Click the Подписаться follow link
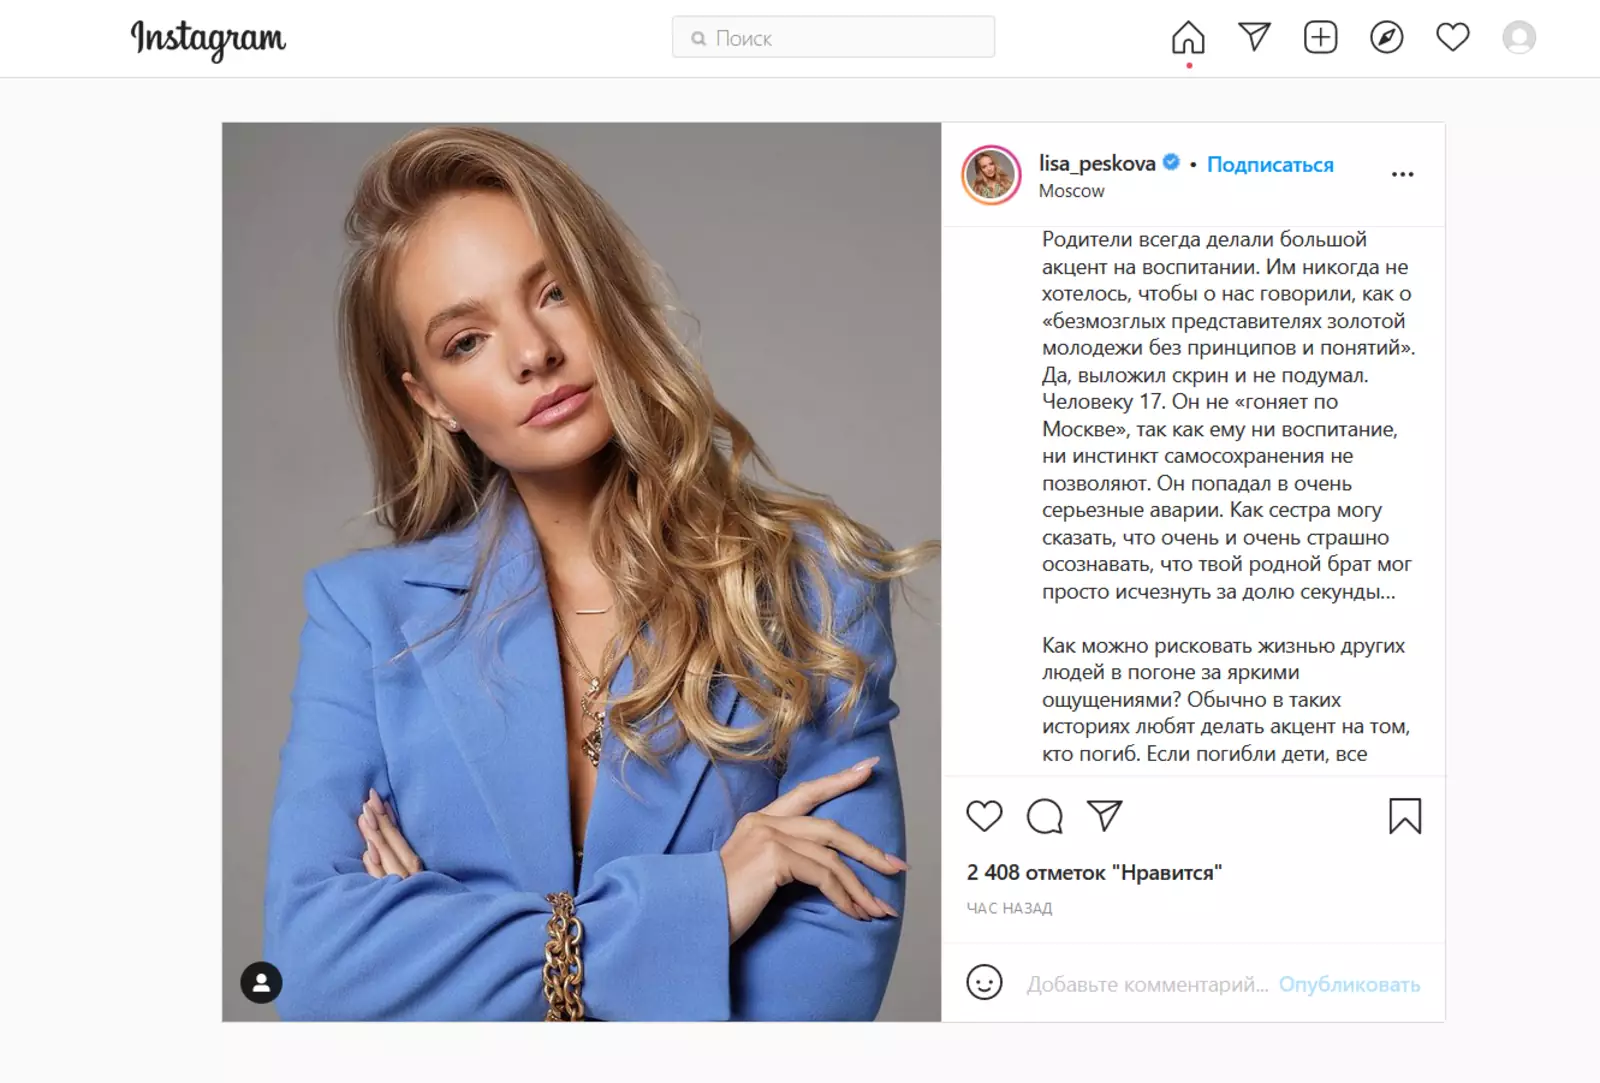The height and width of the screenshot is (1083, 1600). [1270, 165]
